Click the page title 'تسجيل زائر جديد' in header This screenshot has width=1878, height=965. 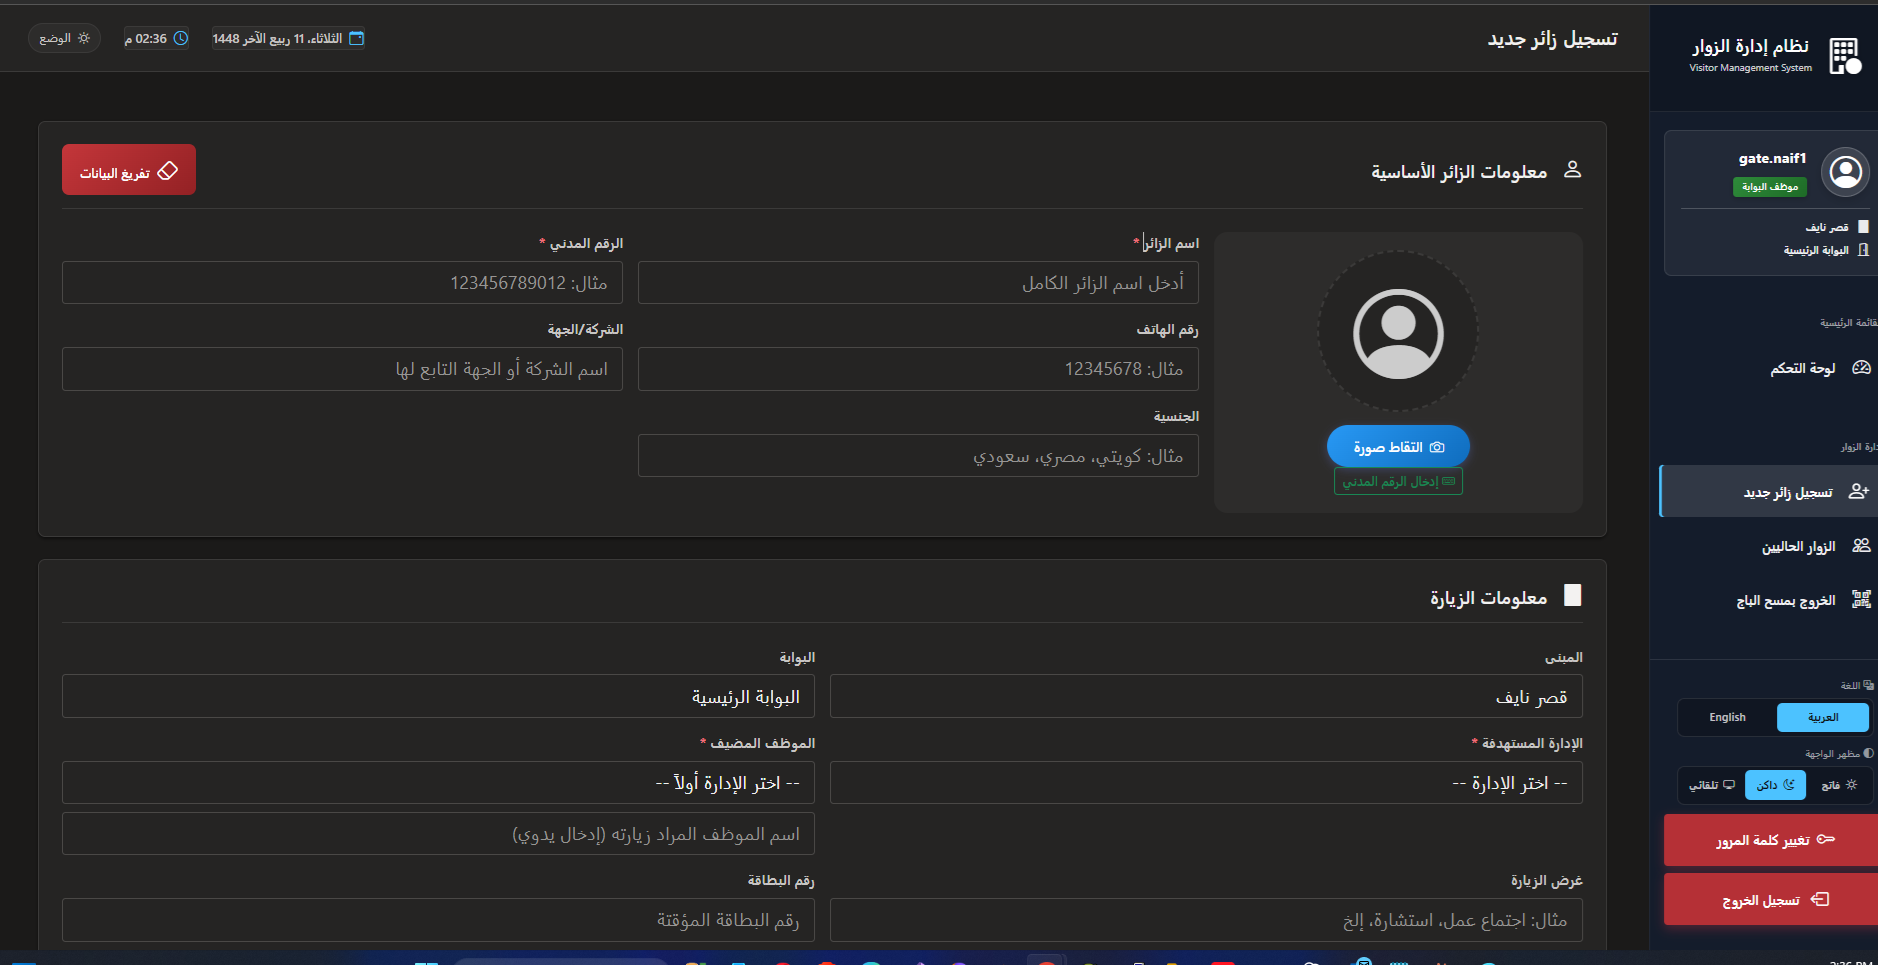(x=1552, y=38)
